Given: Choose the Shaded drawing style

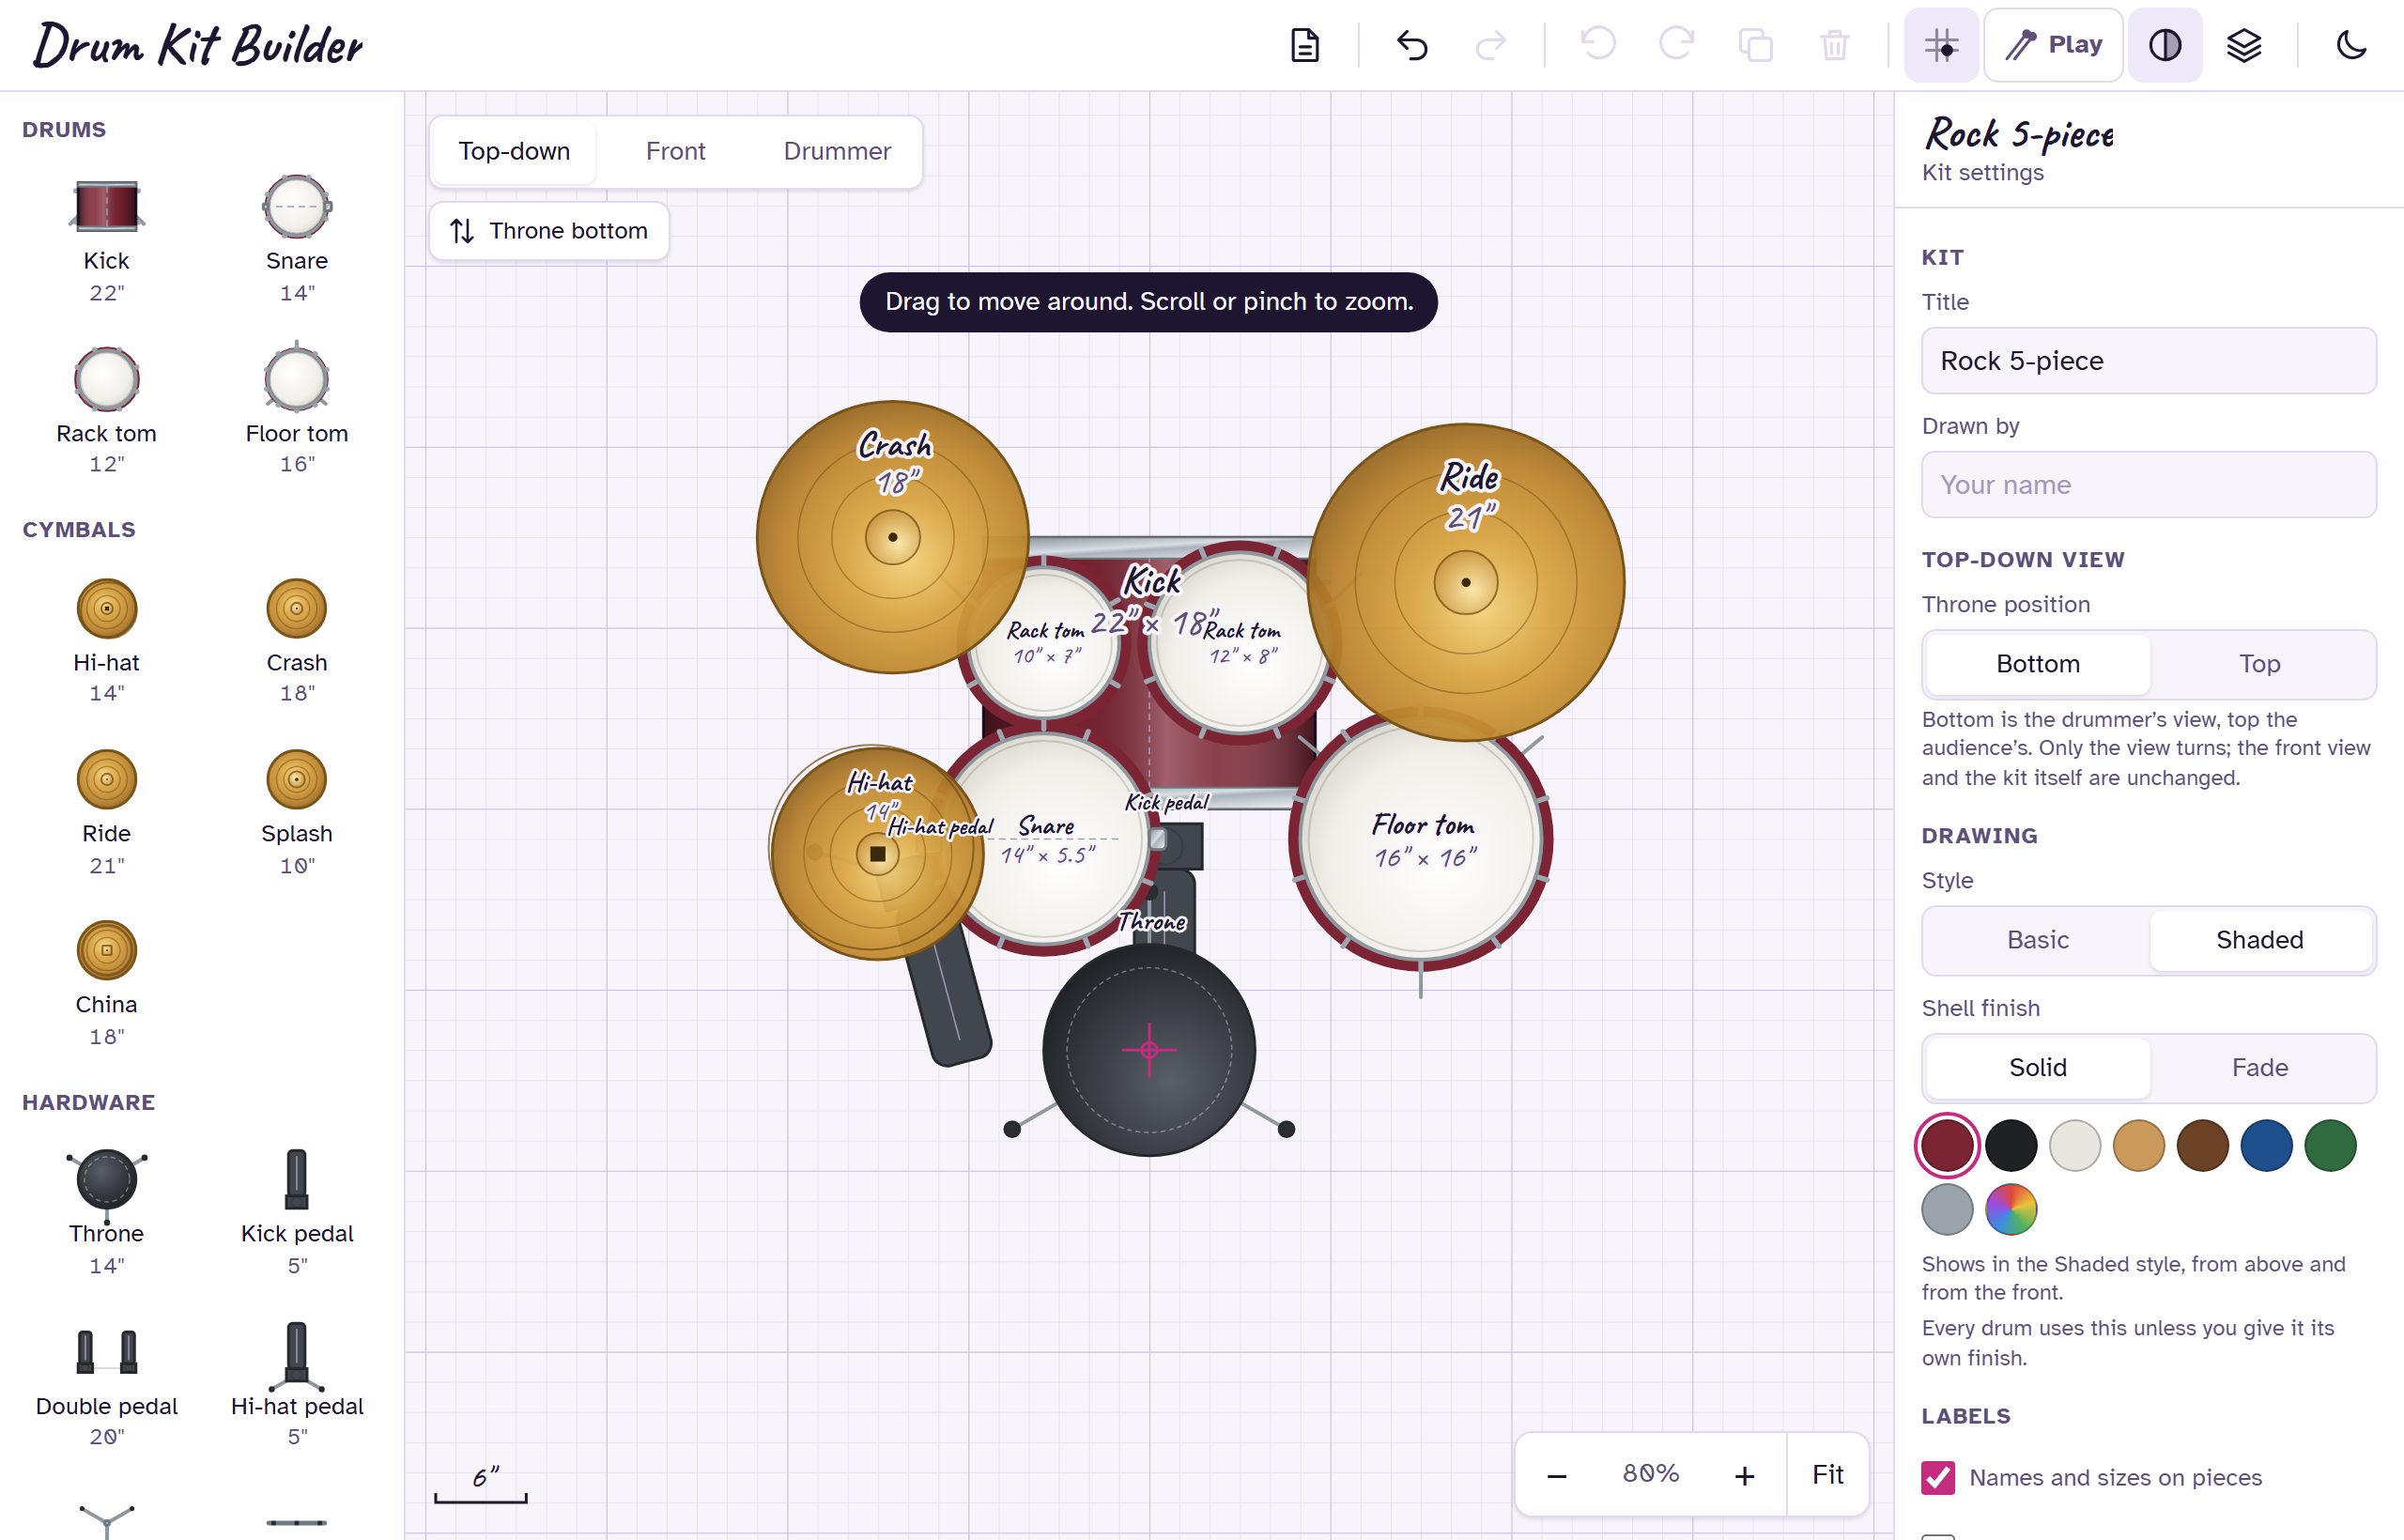Looking at the screenshot, I should click(2259, 940).
